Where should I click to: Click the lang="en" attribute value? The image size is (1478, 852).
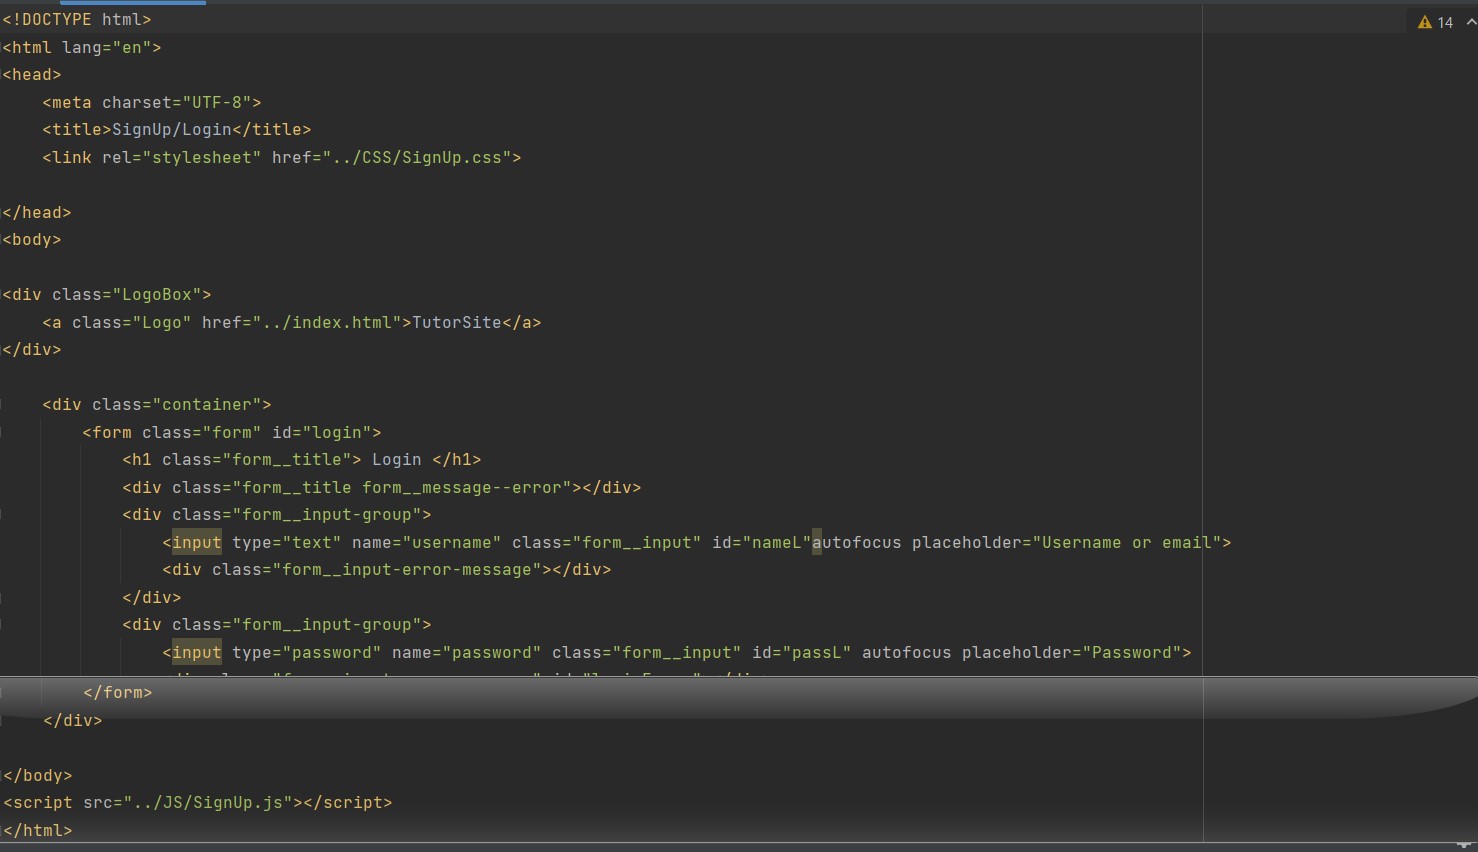click(x=131, y=47)
